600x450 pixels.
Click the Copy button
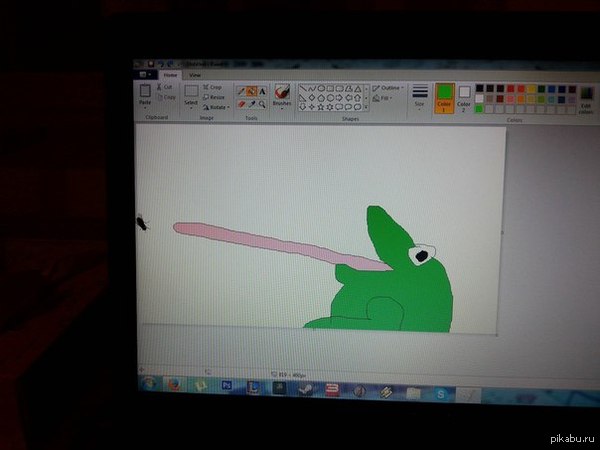click(166, 97)
